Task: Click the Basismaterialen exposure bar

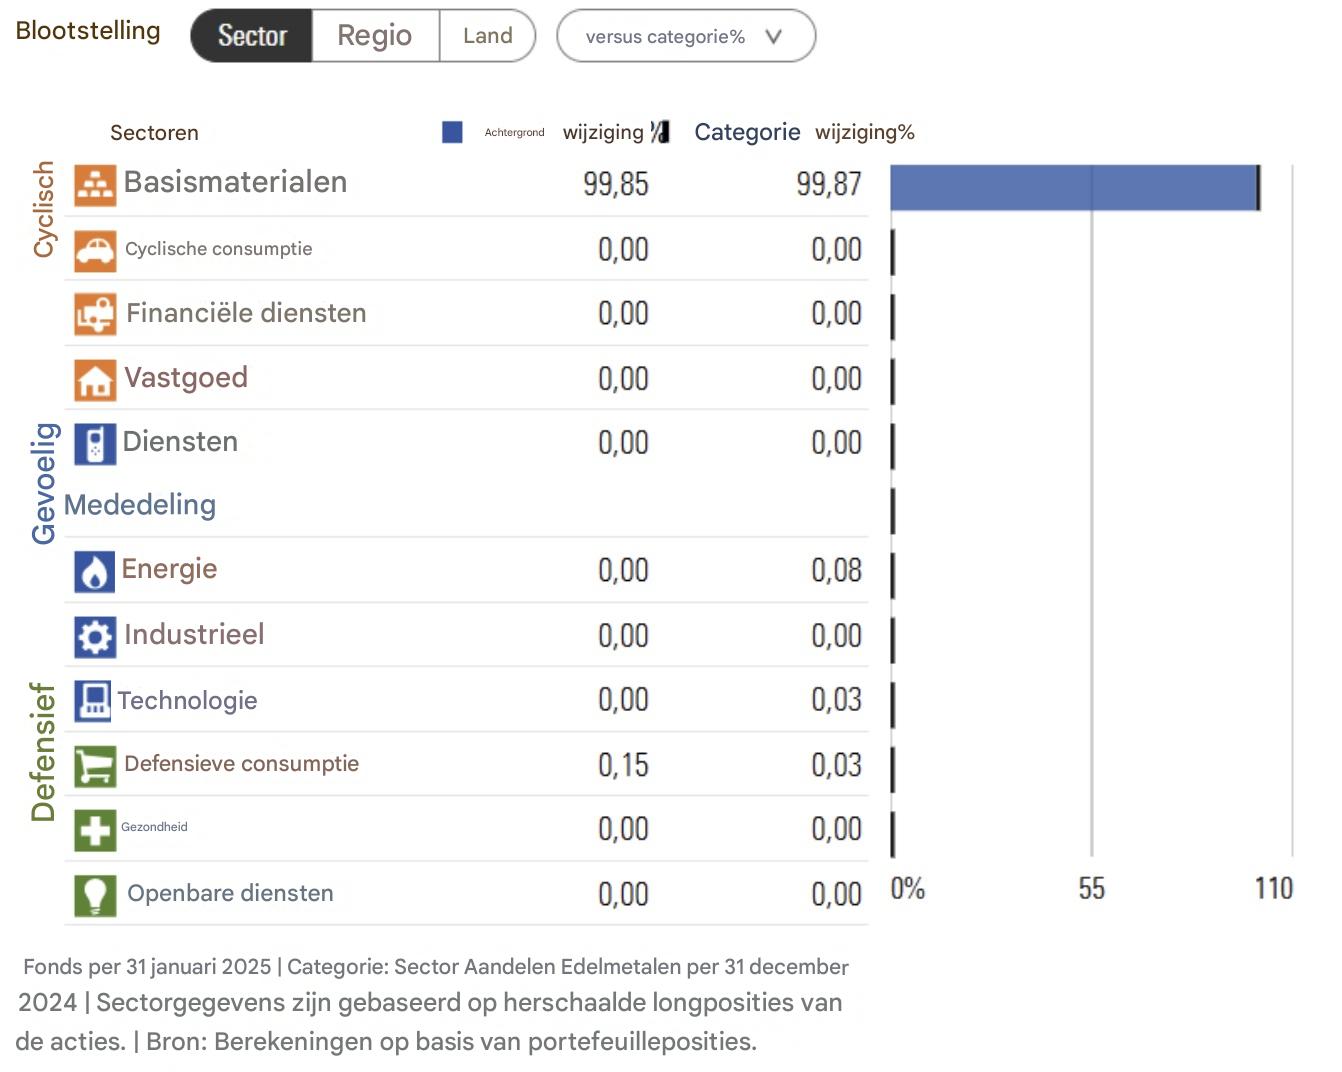Action: tap(1070, 186)
